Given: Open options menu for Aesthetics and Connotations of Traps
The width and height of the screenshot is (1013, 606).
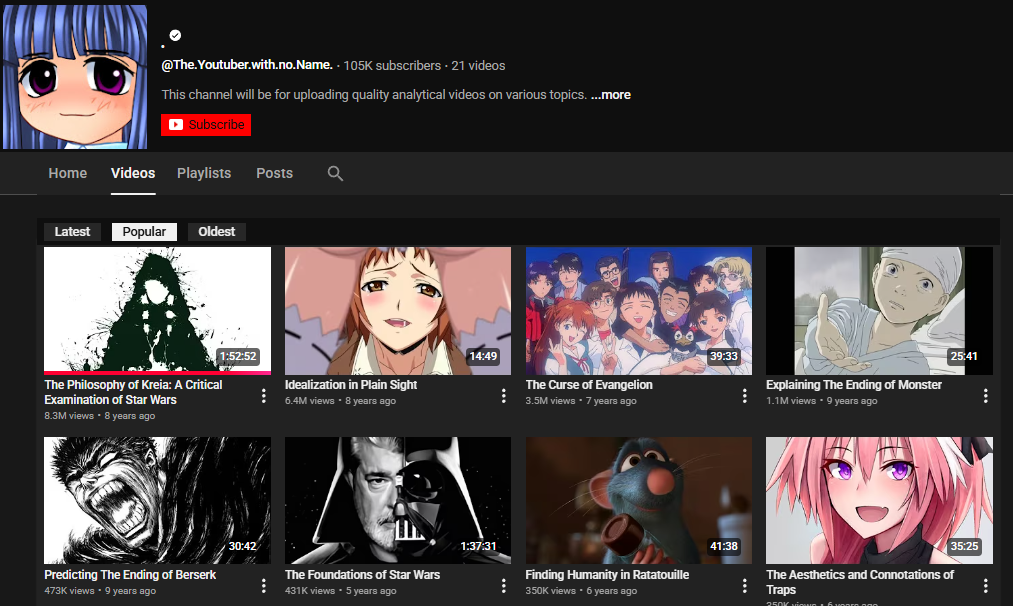Looking at the screenshot, I should (985, 585).
